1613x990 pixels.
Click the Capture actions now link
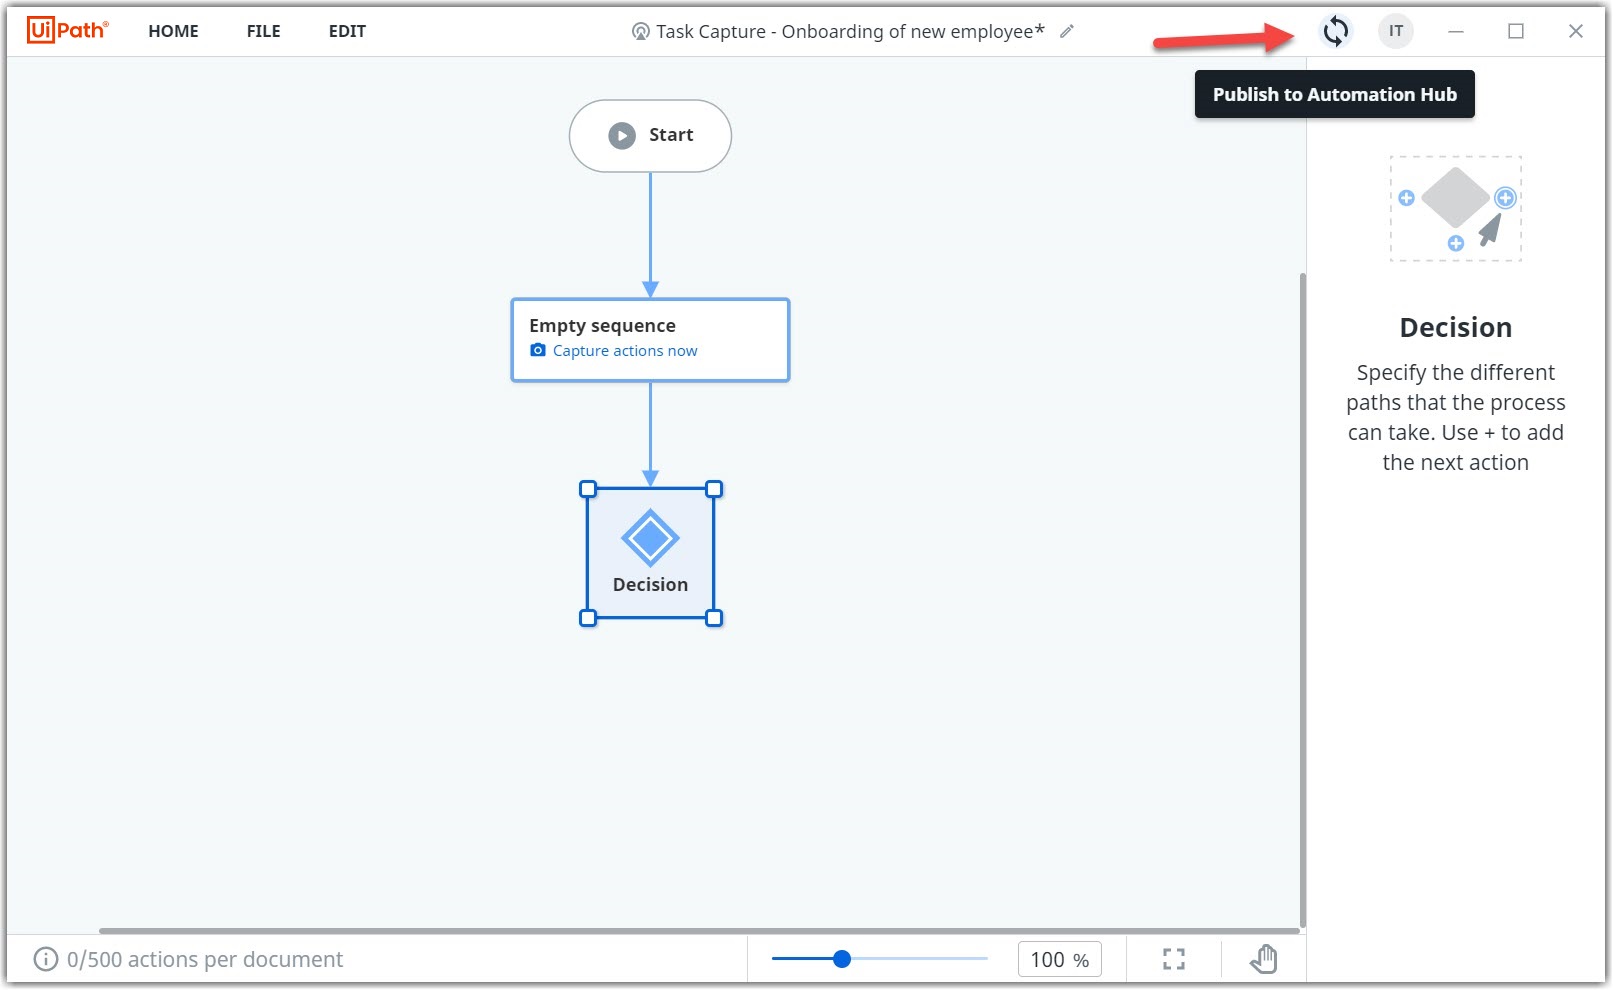pos(623,350)
